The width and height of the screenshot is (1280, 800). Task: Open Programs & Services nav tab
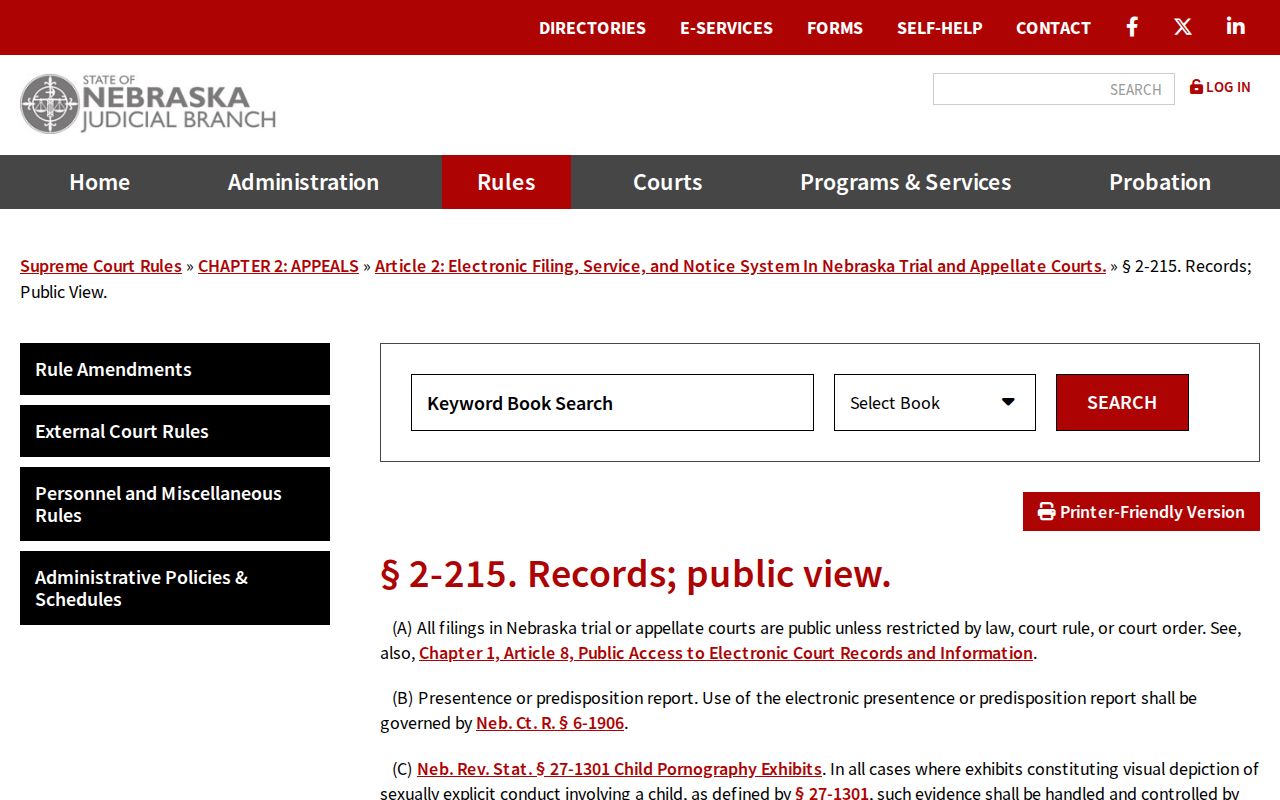click(905, 182)
